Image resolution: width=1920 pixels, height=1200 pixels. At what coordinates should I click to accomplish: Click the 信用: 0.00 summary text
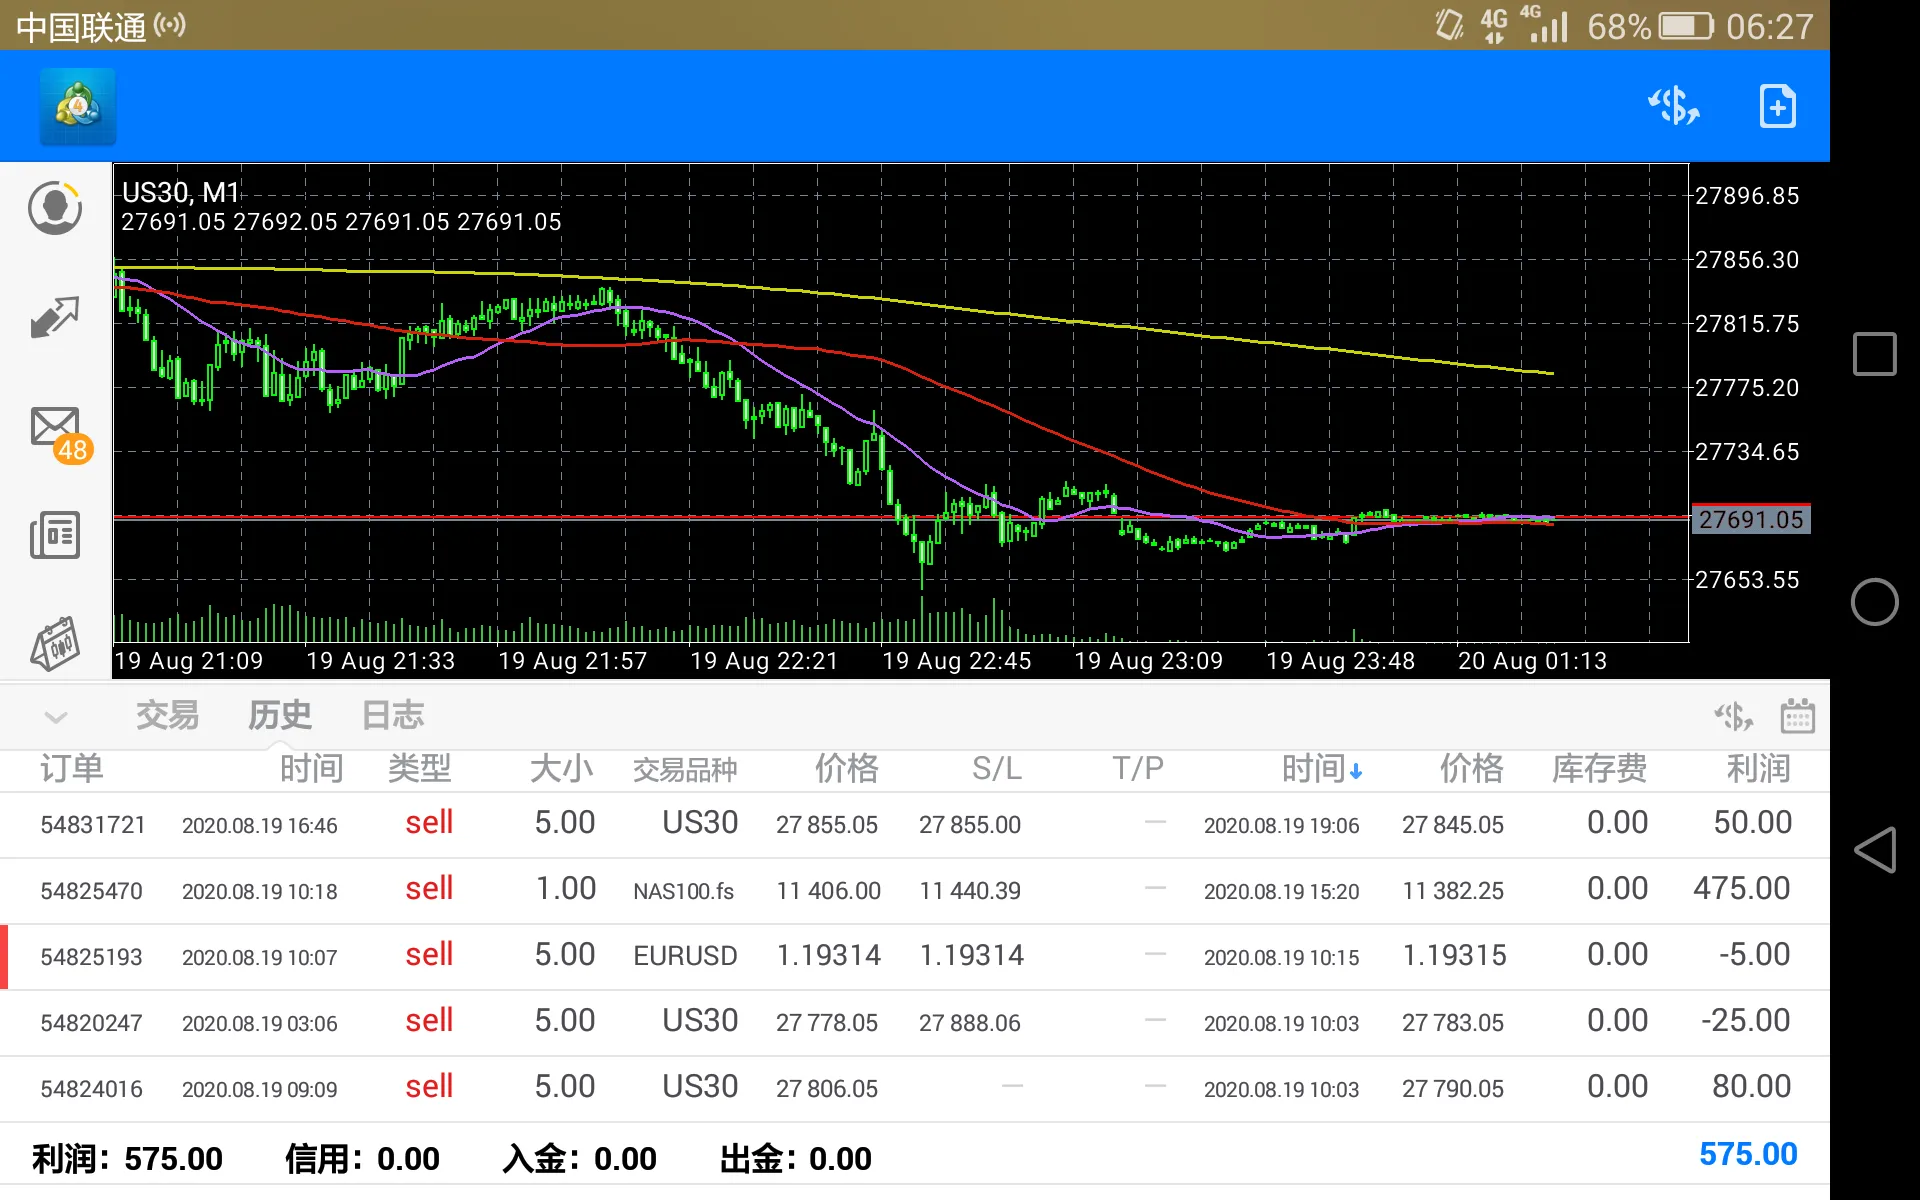(362, 1158)
